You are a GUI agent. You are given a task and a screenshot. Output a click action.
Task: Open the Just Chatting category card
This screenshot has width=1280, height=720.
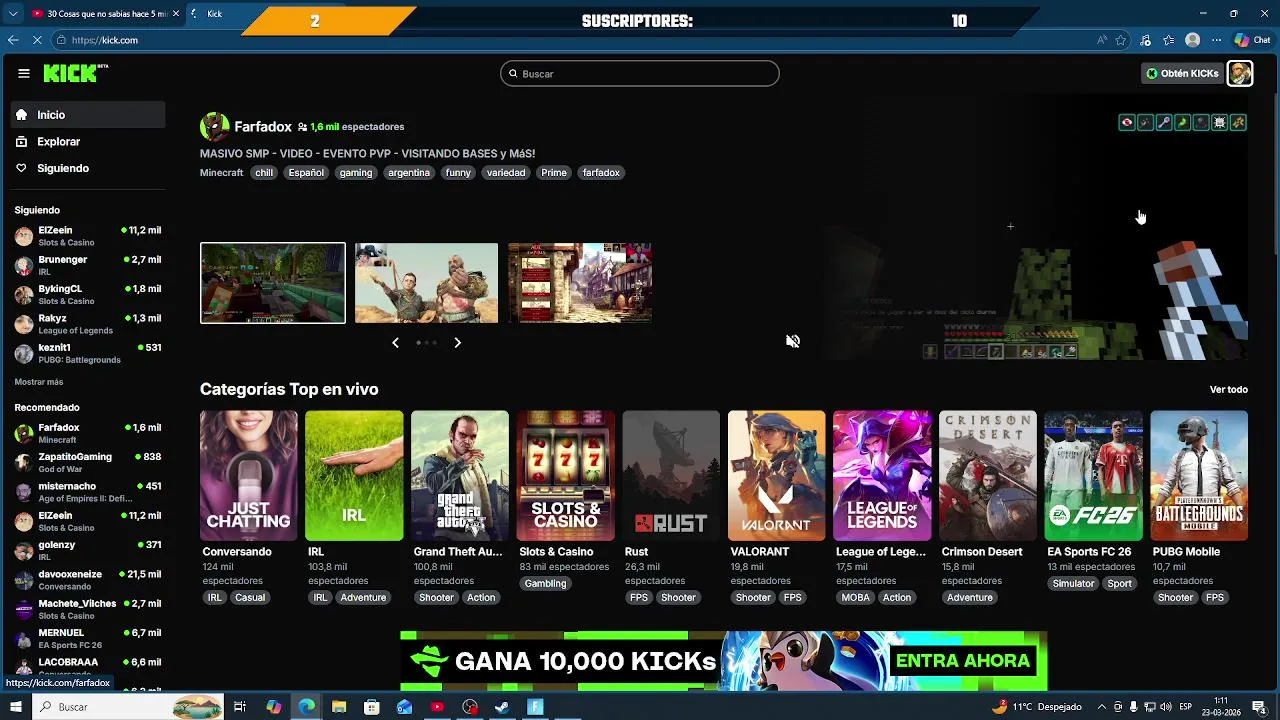[x=249, y=476]
